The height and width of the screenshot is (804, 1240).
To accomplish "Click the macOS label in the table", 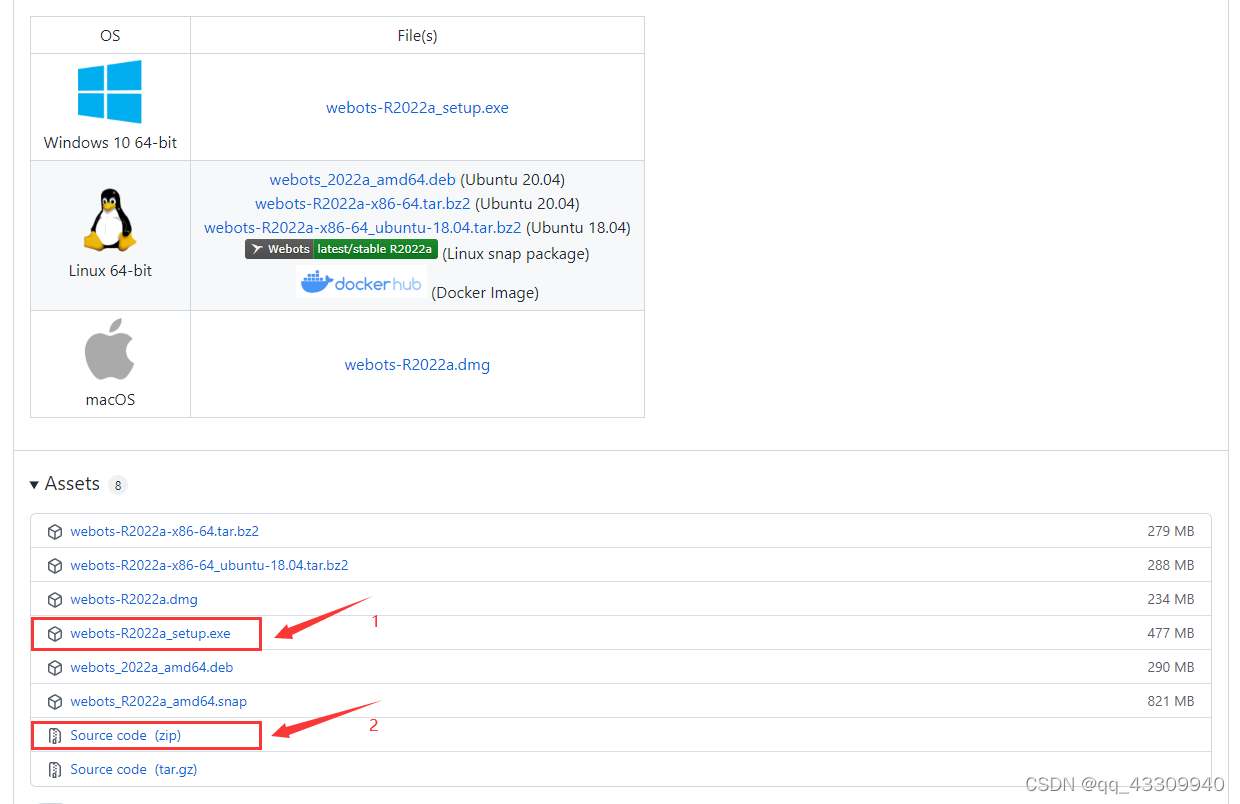I will click(110, 400).
